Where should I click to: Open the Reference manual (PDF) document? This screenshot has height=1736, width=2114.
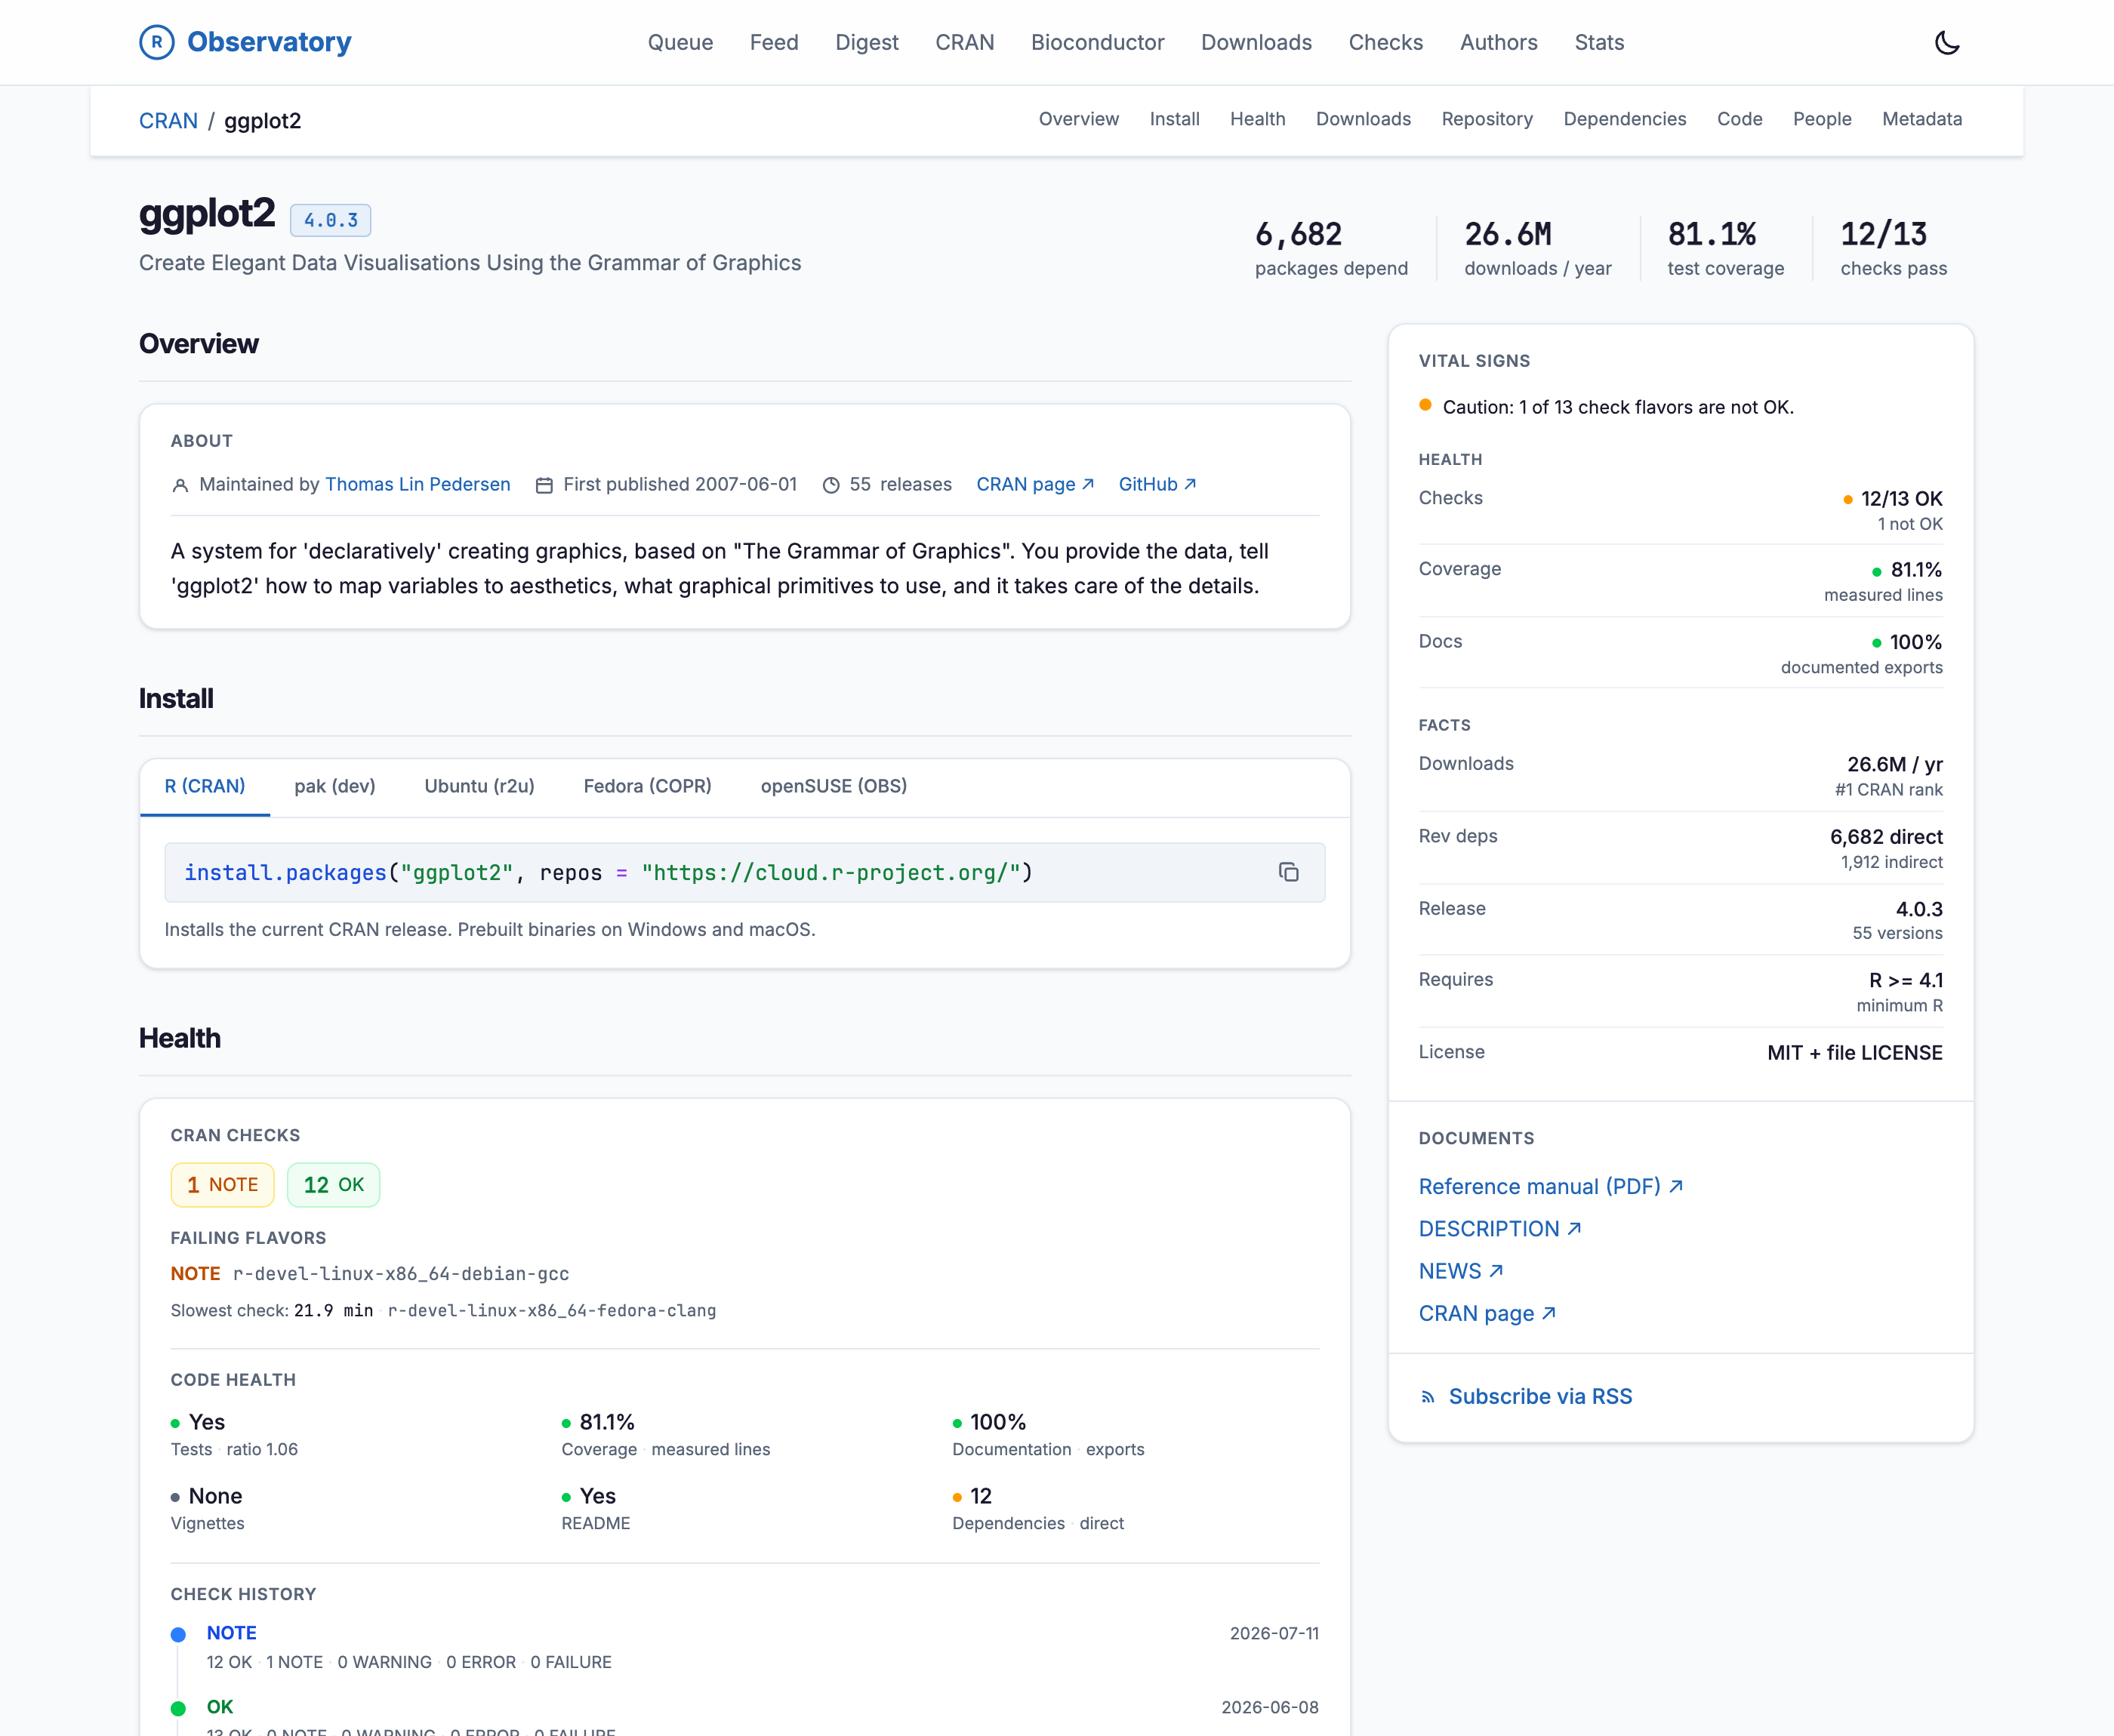pyautogui.click(x=1551, y=1186)
